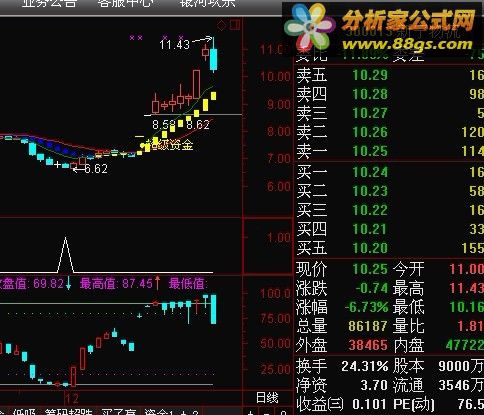484x415 pixels.
Task: Select the 卖二 ask price 10.26
Action: tap(370, 132)
